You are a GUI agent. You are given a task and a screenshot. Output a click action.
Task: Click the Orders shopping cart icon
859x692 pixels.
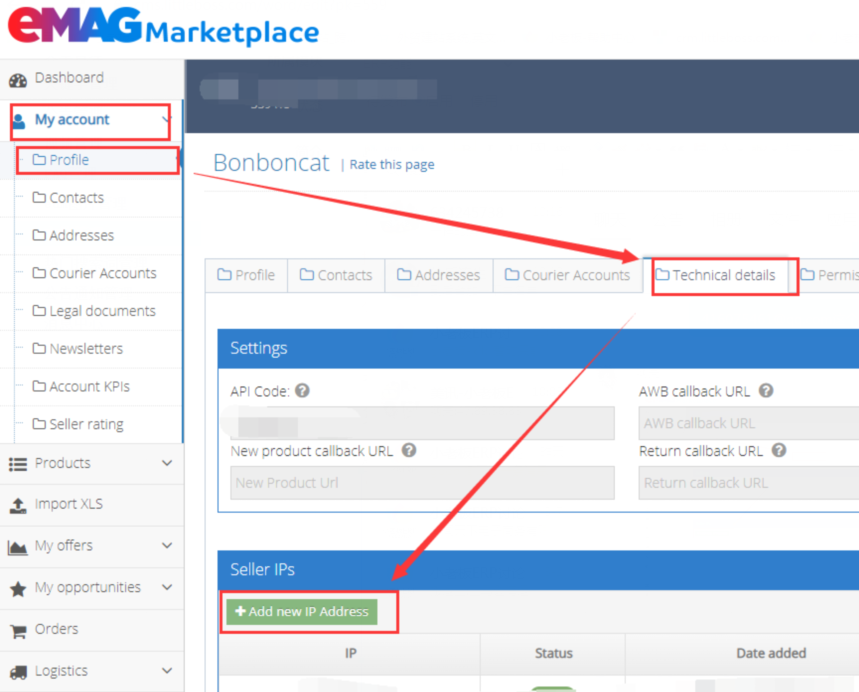(x=18, y=630)
